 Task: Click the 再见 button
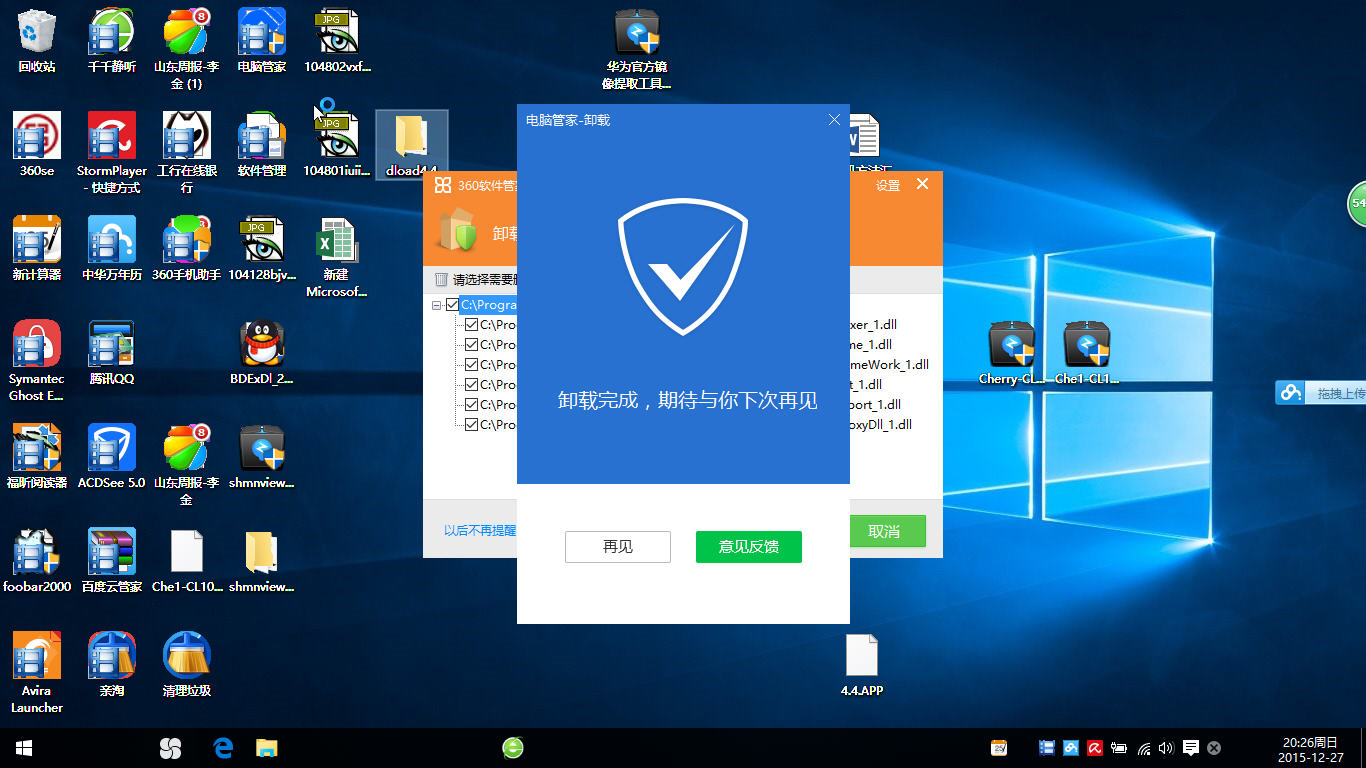618,547
